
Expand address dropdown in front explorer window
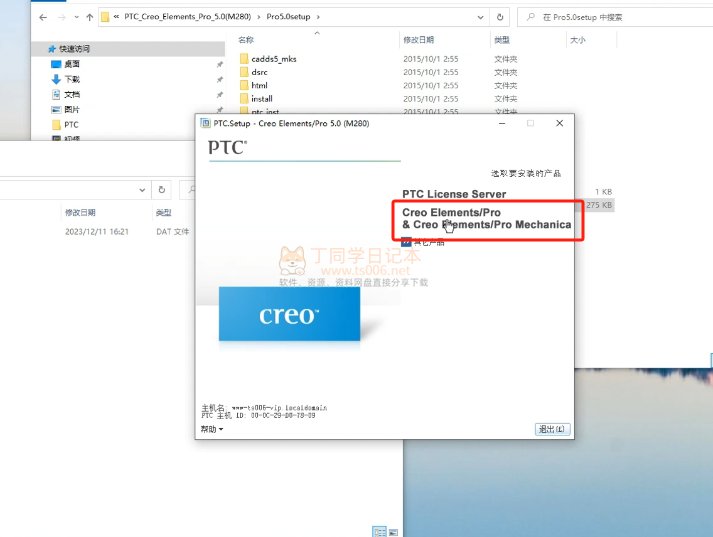(x=142, y=190)
